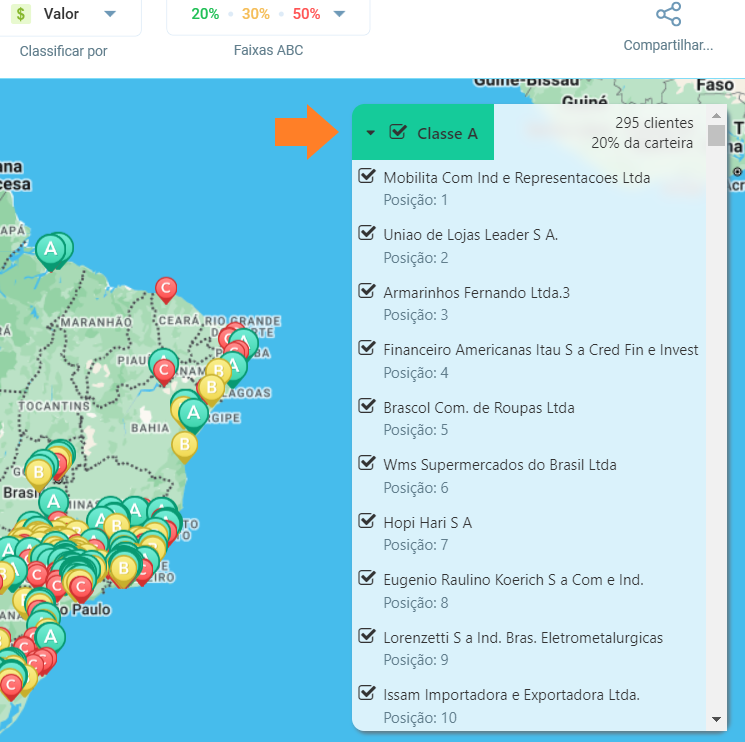Uncheck Hopi Hari S A checkbox
This screenshot has width=745, height=742.
pos(367,521)
